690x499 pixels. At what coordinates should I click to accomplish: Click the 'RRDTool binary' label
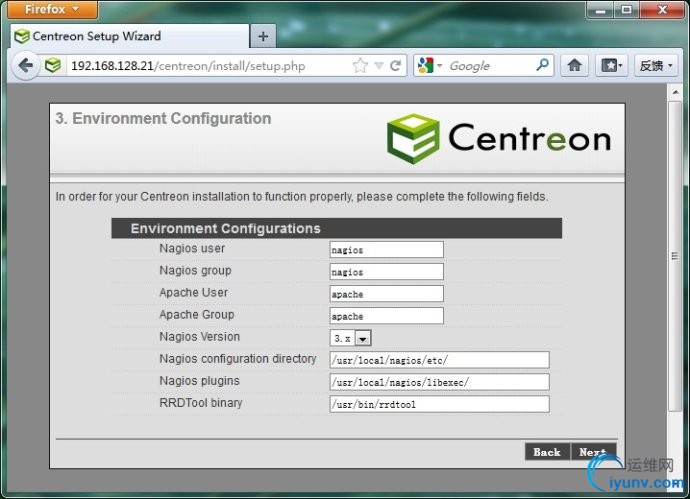[201, 403]
